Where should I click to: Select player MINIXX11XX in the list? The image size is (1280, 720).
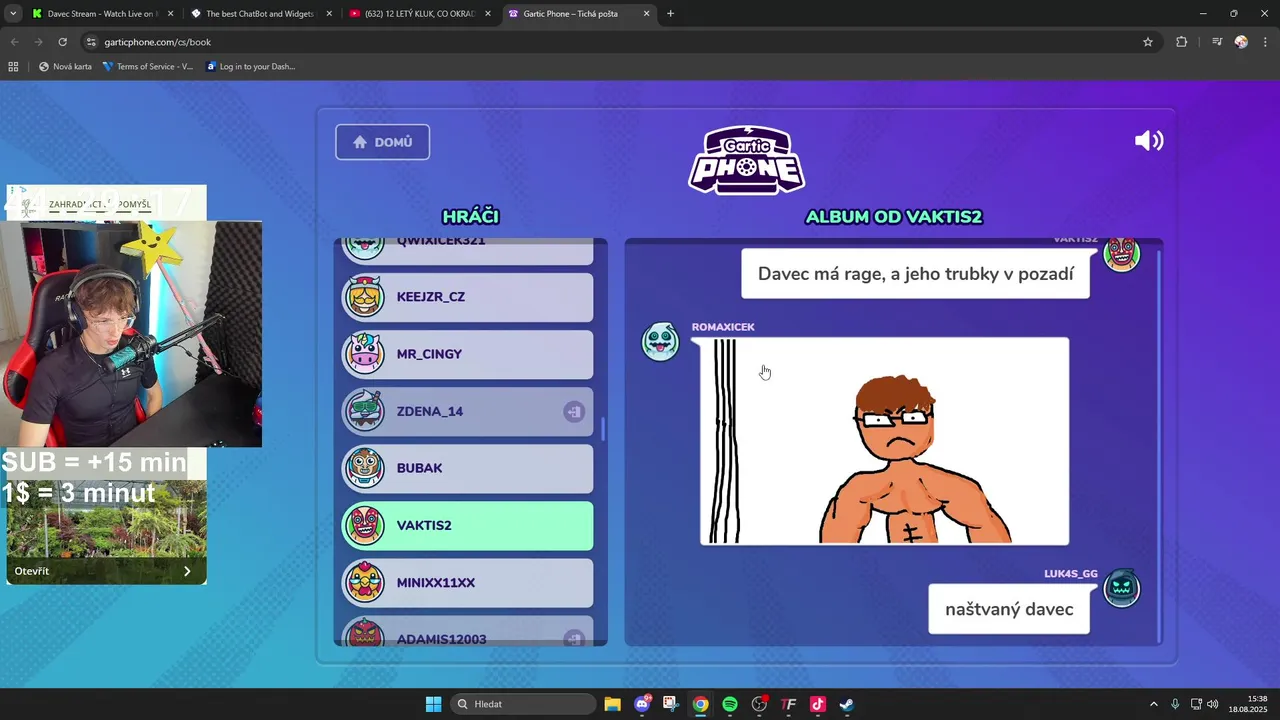[x=467, y=582]
